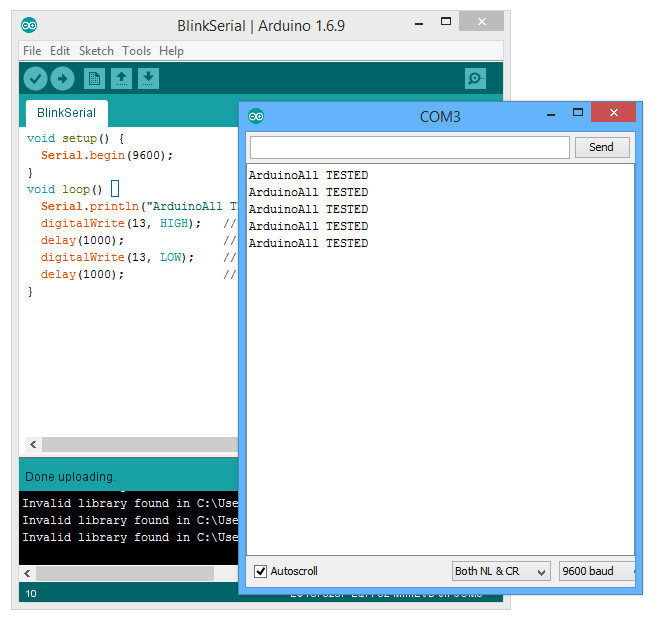Click the 'digitalWrite(13, HIGH);' line
Image resolution: width=669 pixels, height=623 pixels.
(x=120, y=223)
